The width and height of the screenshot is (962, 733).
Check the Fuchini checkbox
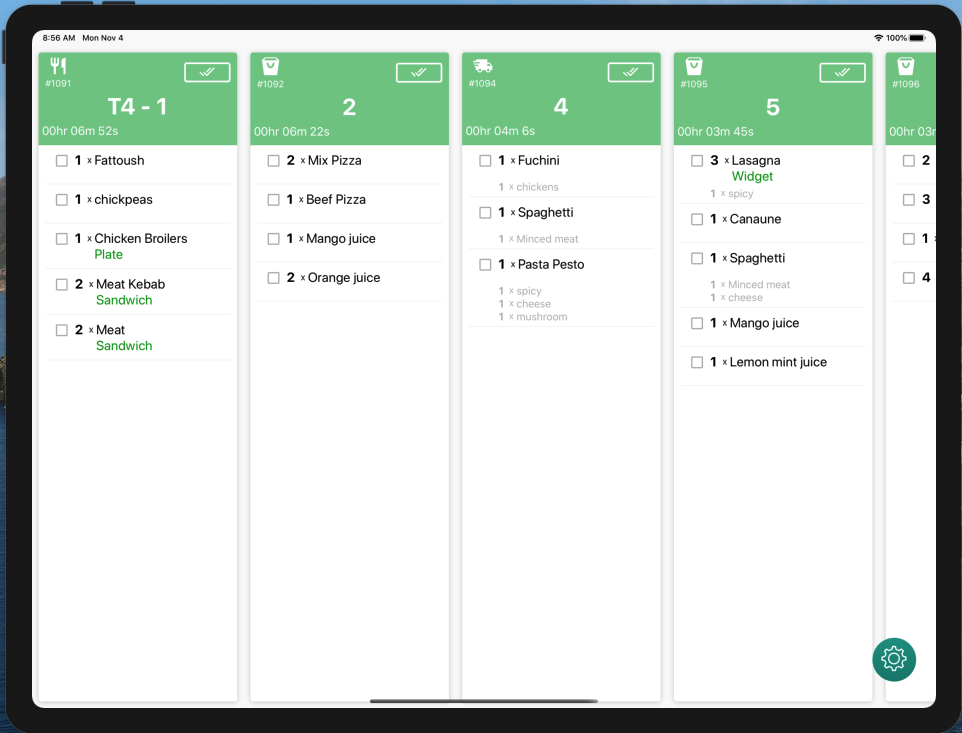tap(485, 161)
